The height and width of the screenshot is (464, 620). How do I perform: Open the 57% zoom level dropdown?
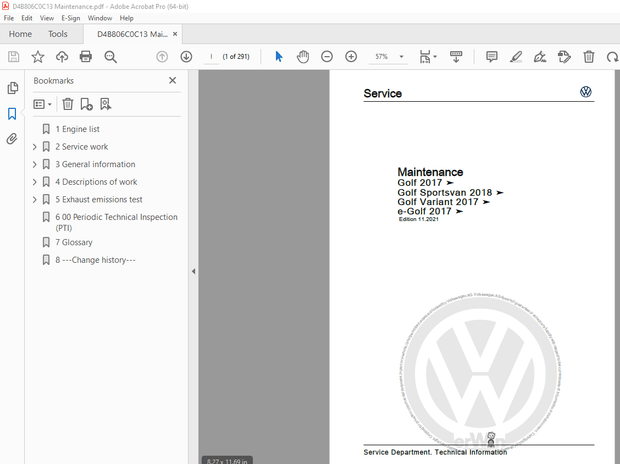[x=401, y=57]
